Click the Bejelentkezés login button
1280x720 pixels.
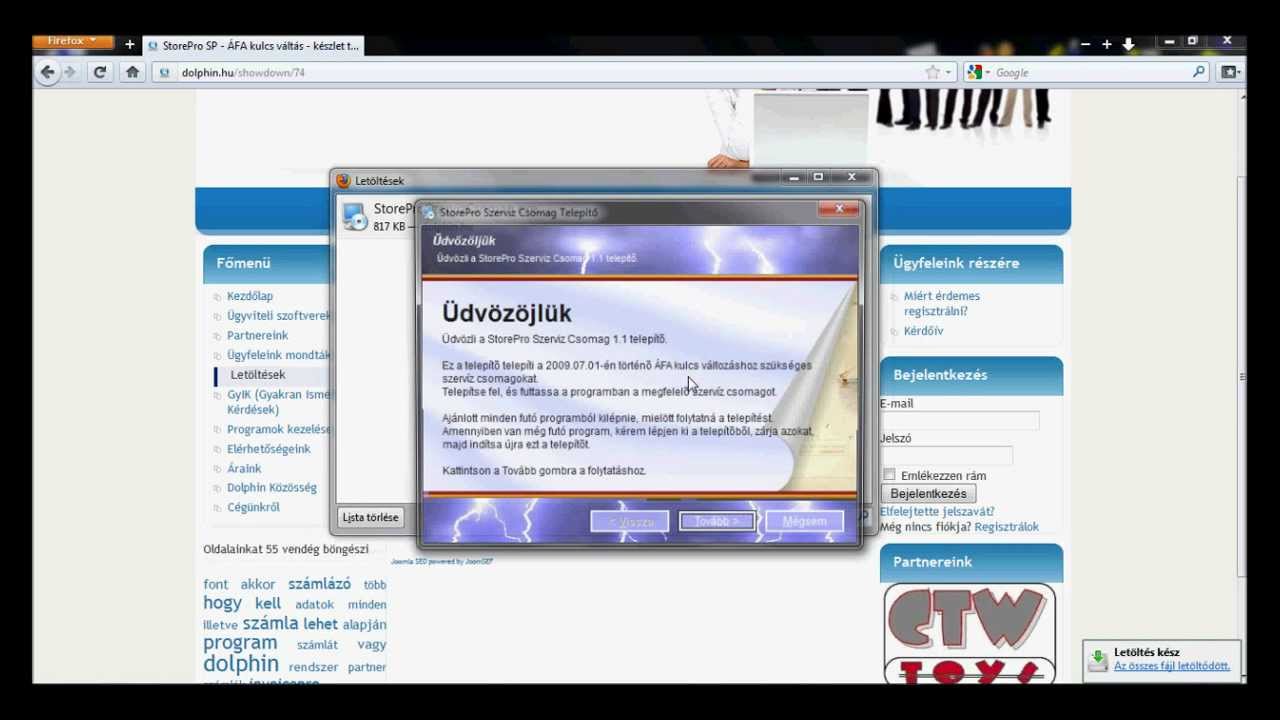coord(928,494)
